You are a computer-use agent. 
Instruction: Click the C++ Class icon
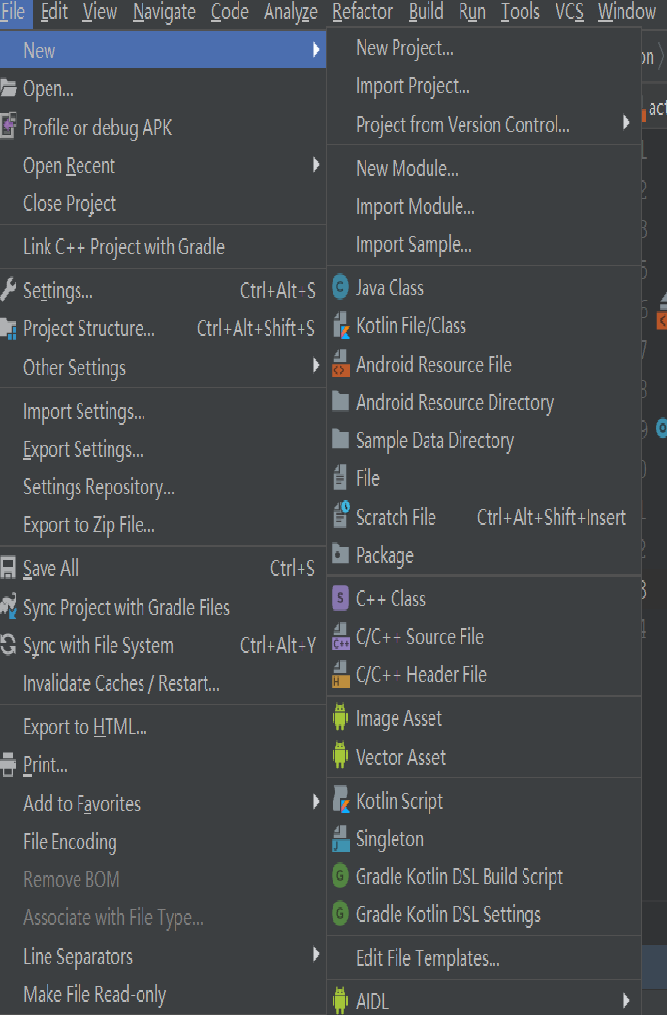click(x=340, y=599)
